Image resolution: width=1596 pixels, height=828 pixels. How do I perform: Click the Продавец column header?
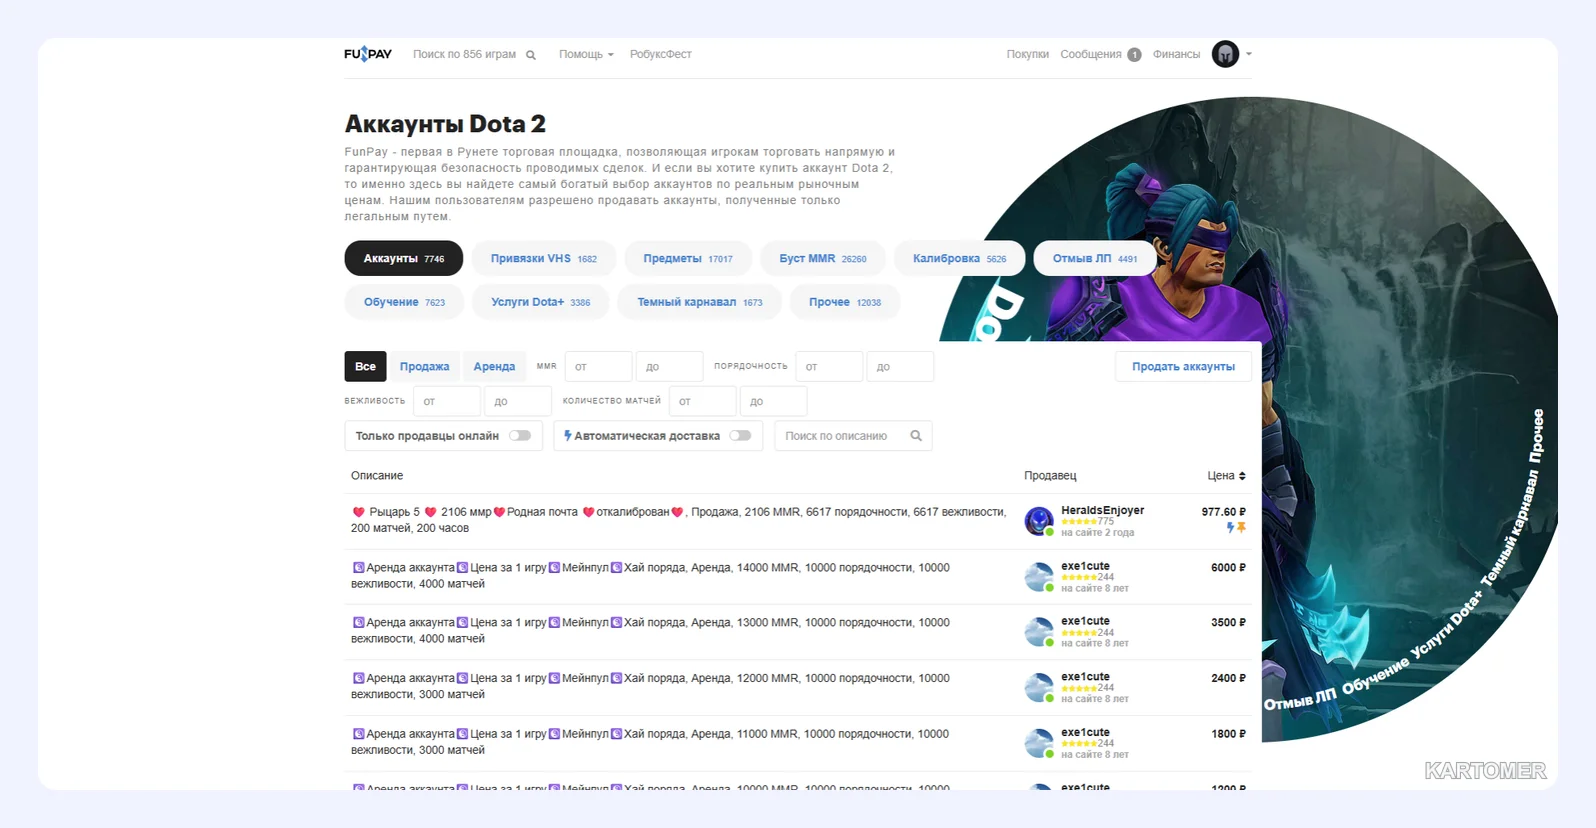pos(1050,475)
